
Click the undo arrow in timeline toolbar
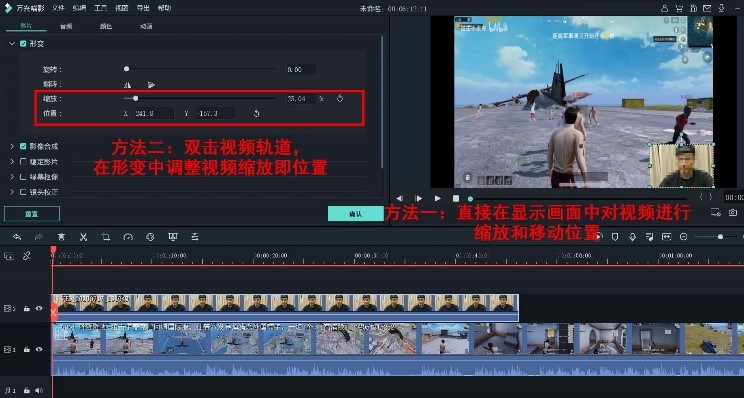(17, 237)
